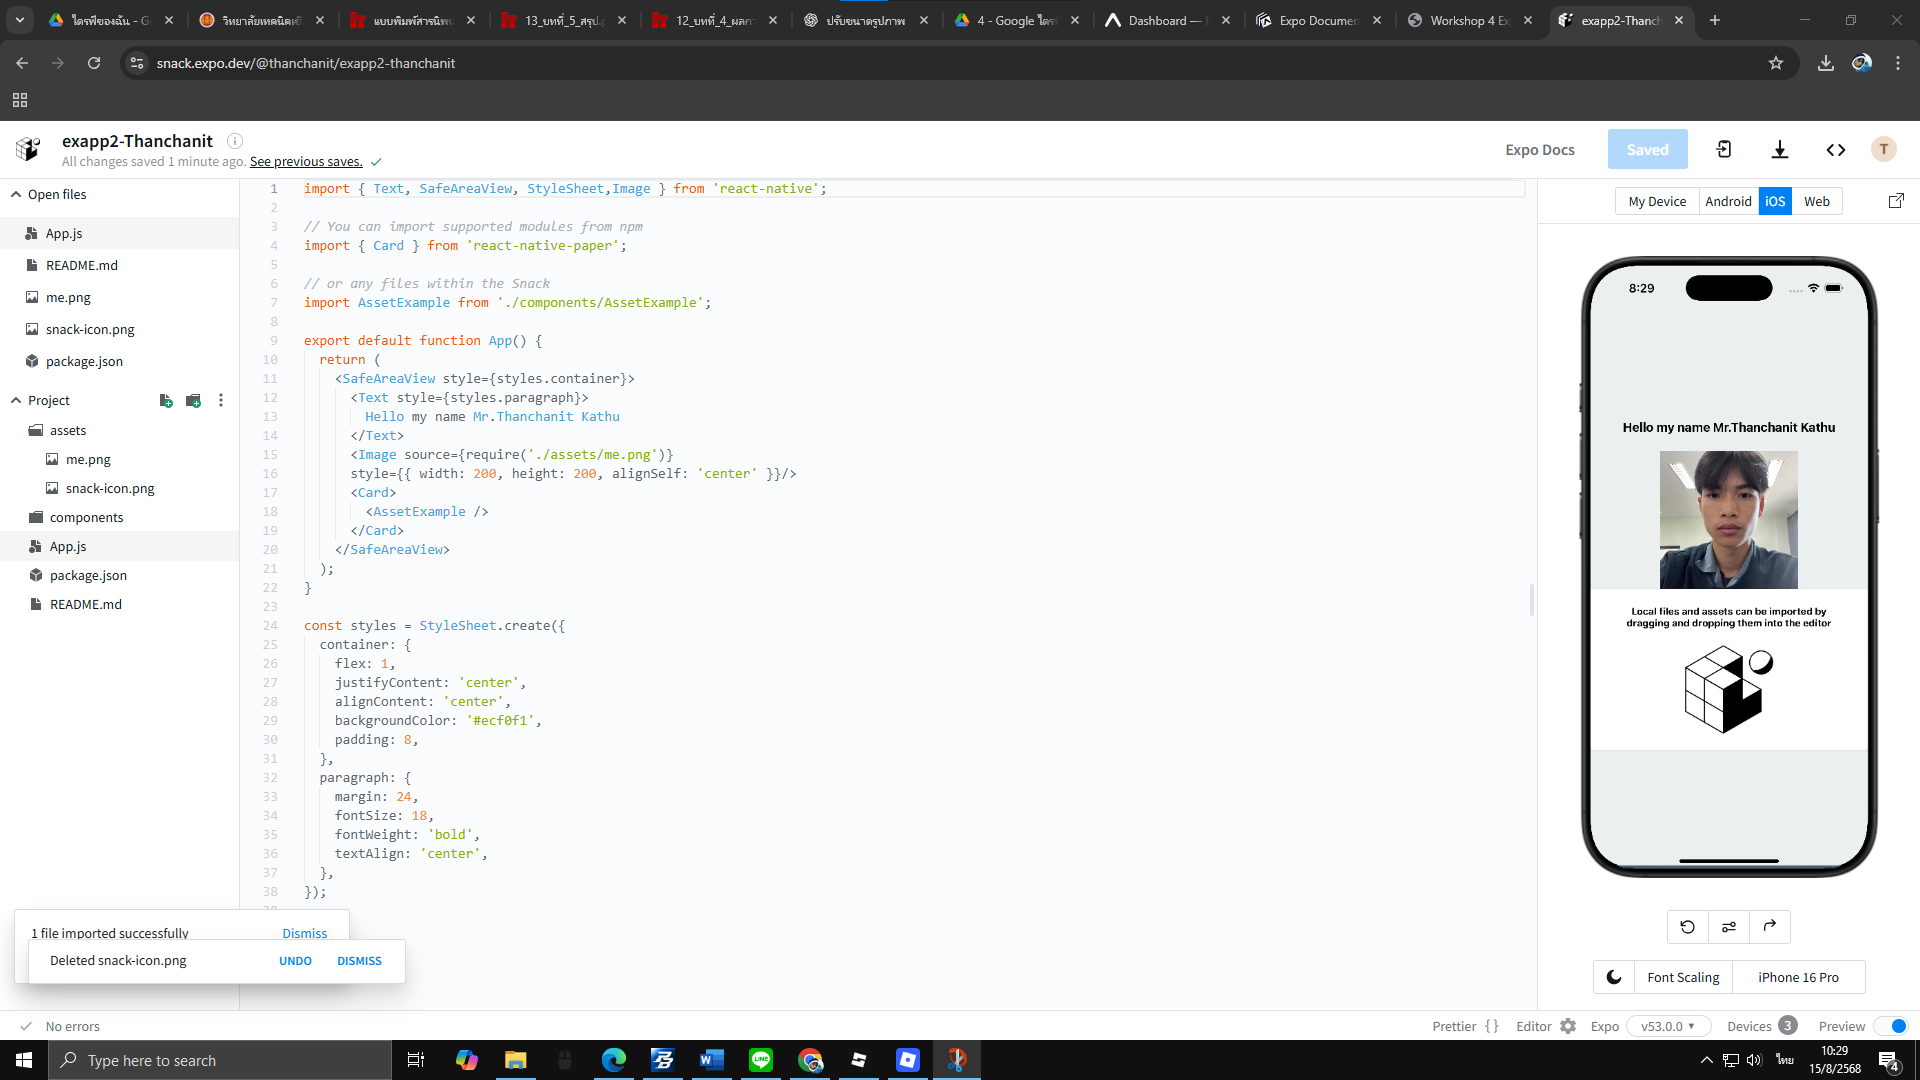Open the See previous saves link

tap(305, 162)
